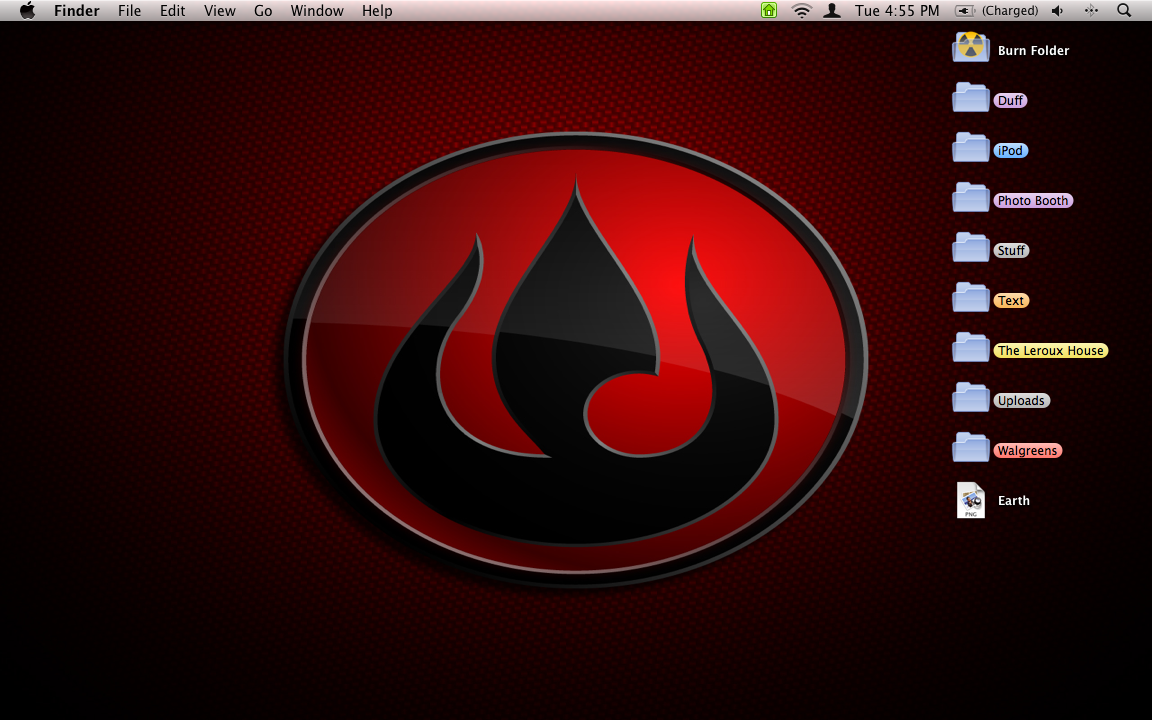Select the Burn Folder icon
Screen dimensions: 1152x720
pyautogui.click(x=971, y=47)
